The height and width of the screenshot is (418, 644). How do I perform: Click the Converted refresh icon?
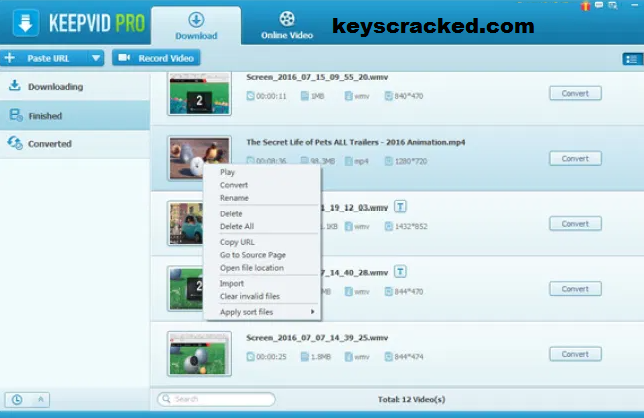coord(15,143)
